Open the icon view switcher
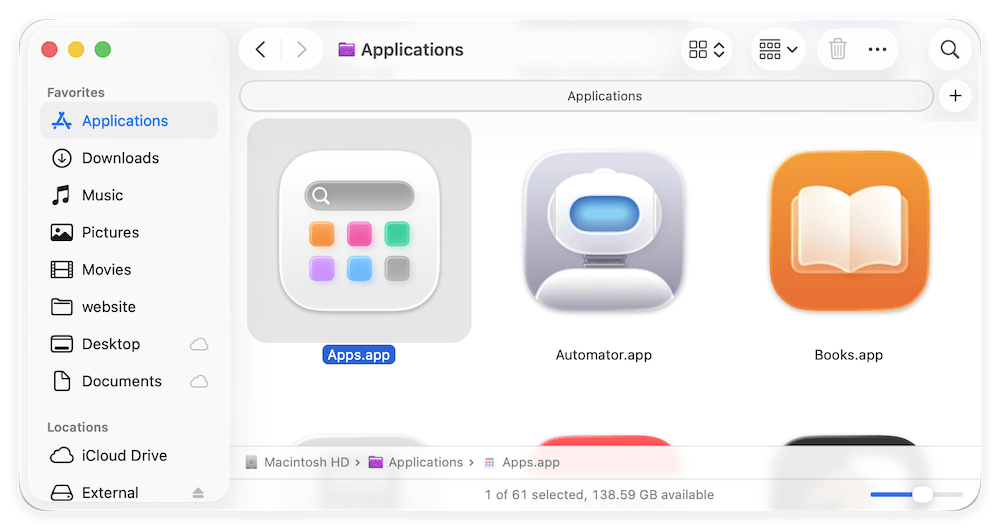 click(x=707, y=50)
